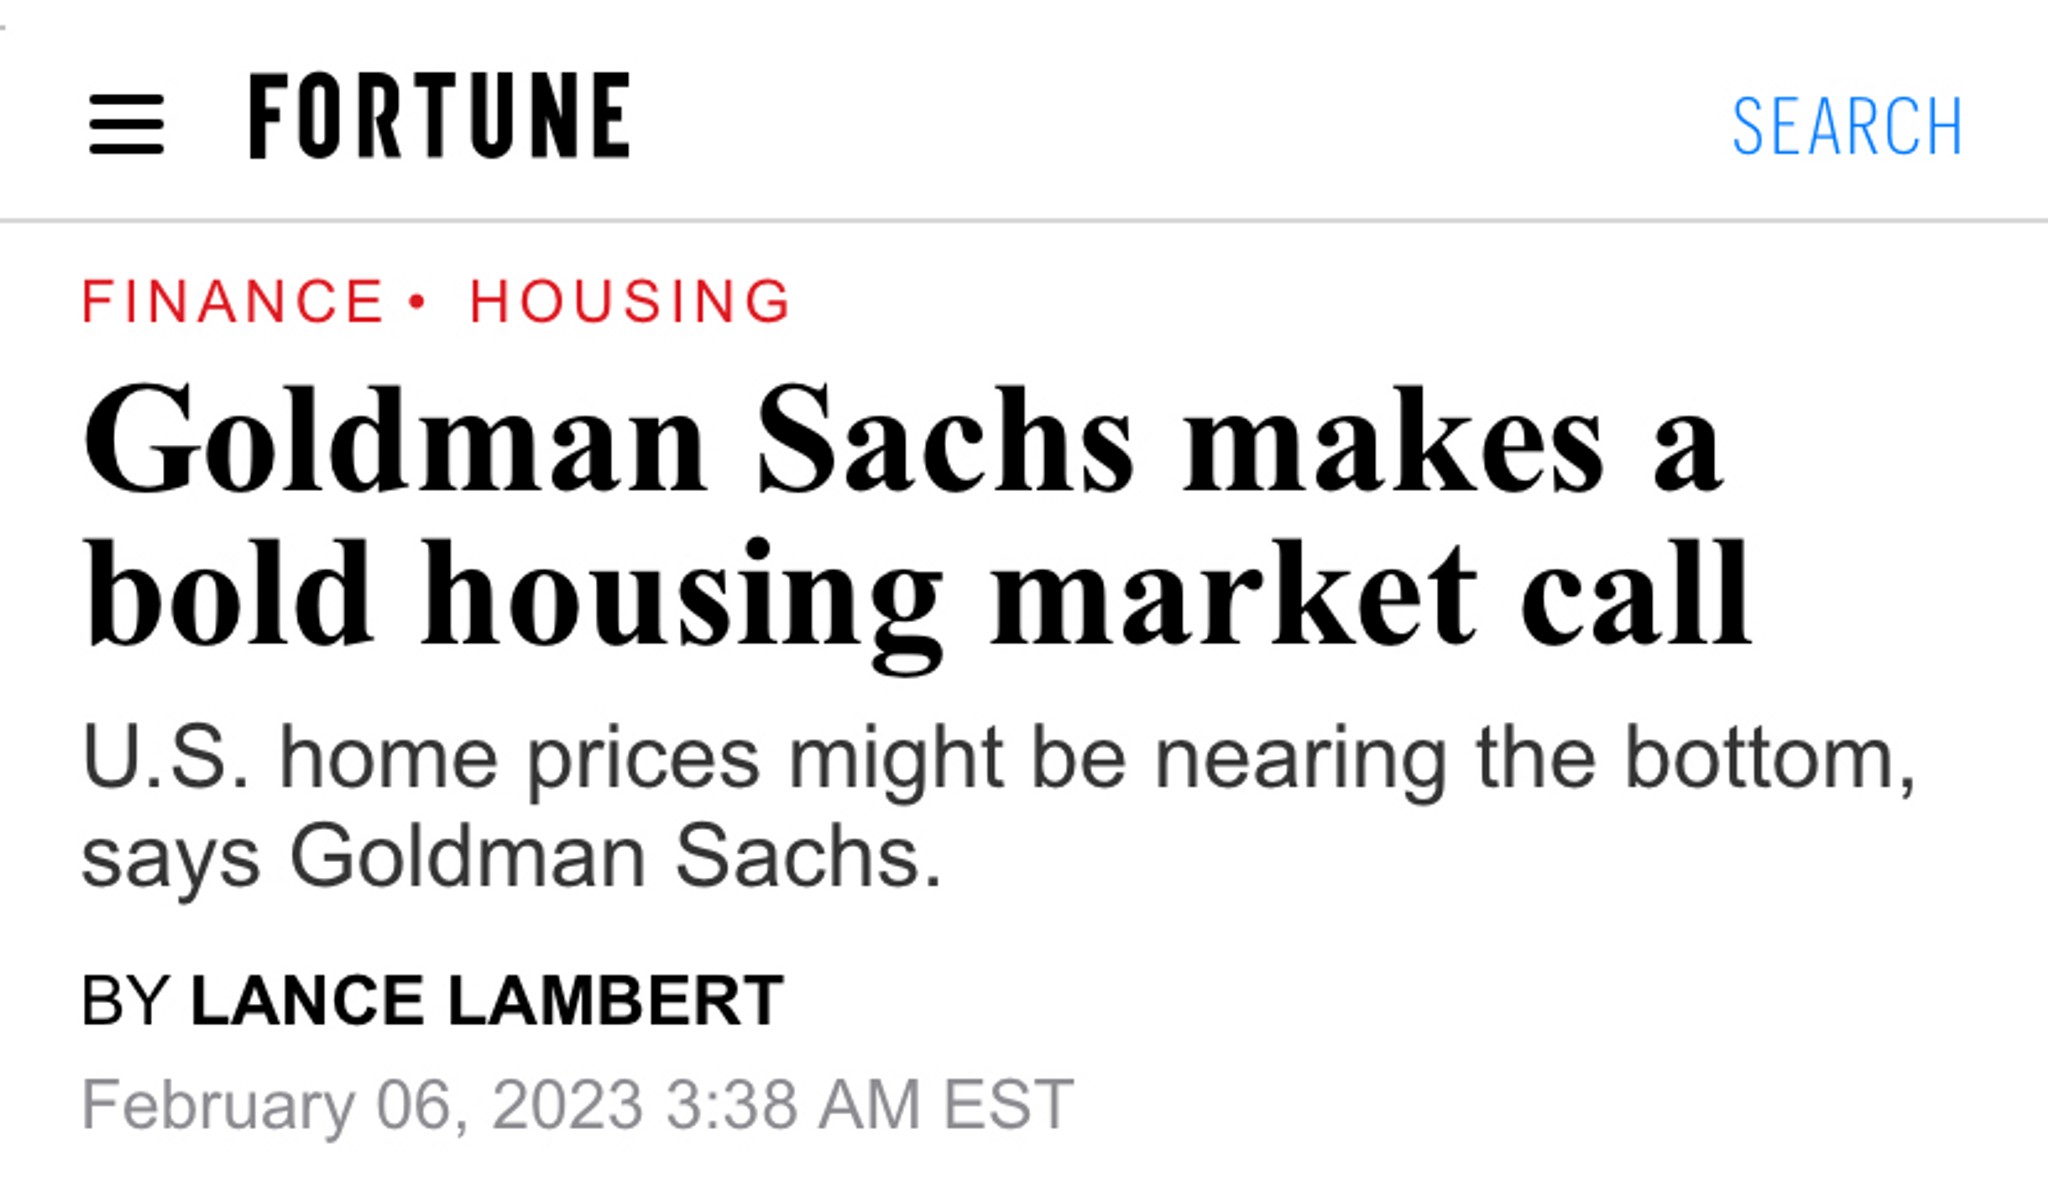This screenshot has height=1195, width=2048.
Task: Click the word LAMBERT in the byline
Action: tap(615, 1000)
